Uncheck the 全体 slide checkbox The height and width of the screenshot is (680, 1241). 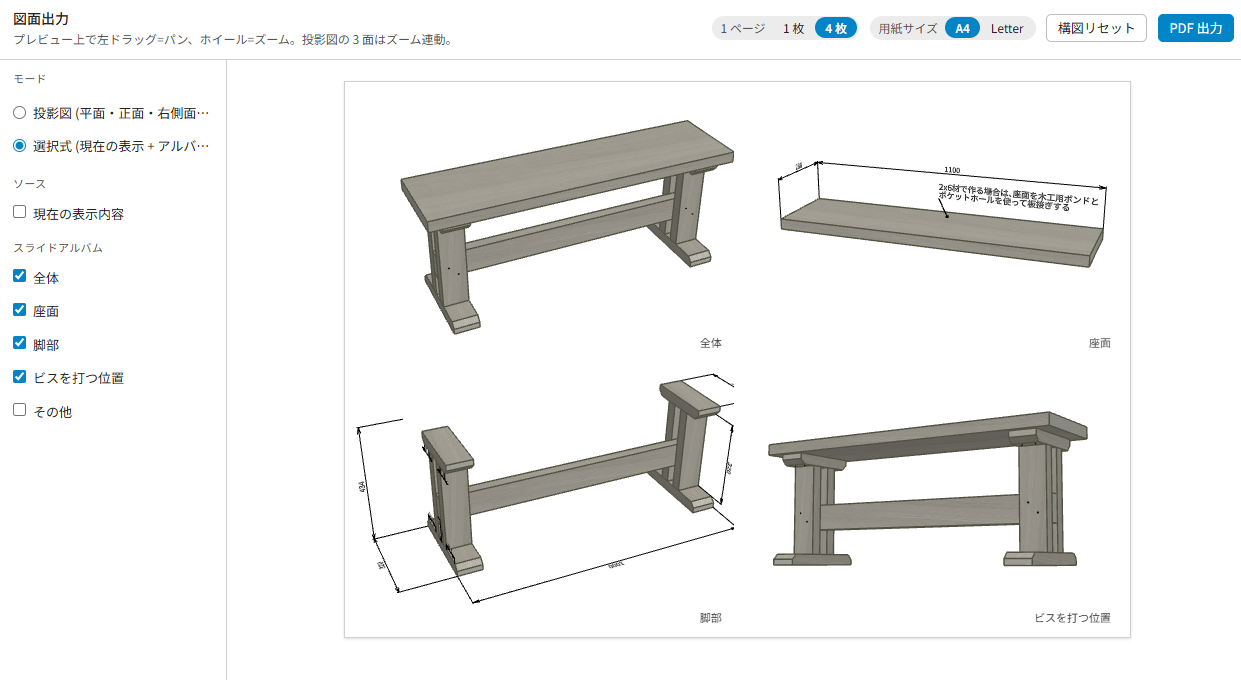pyautogui.click(x=19, y=276)
